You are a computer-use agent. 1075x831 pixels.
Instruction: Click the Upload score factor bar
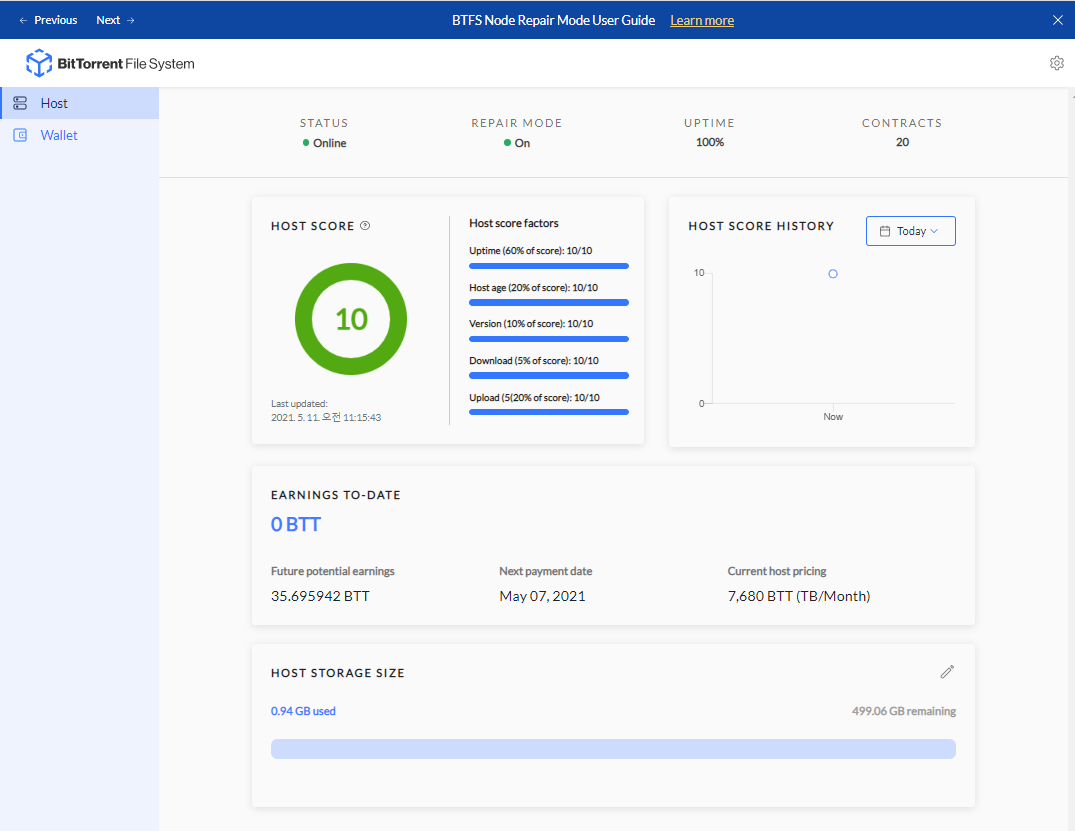click(x=548, y=412)
